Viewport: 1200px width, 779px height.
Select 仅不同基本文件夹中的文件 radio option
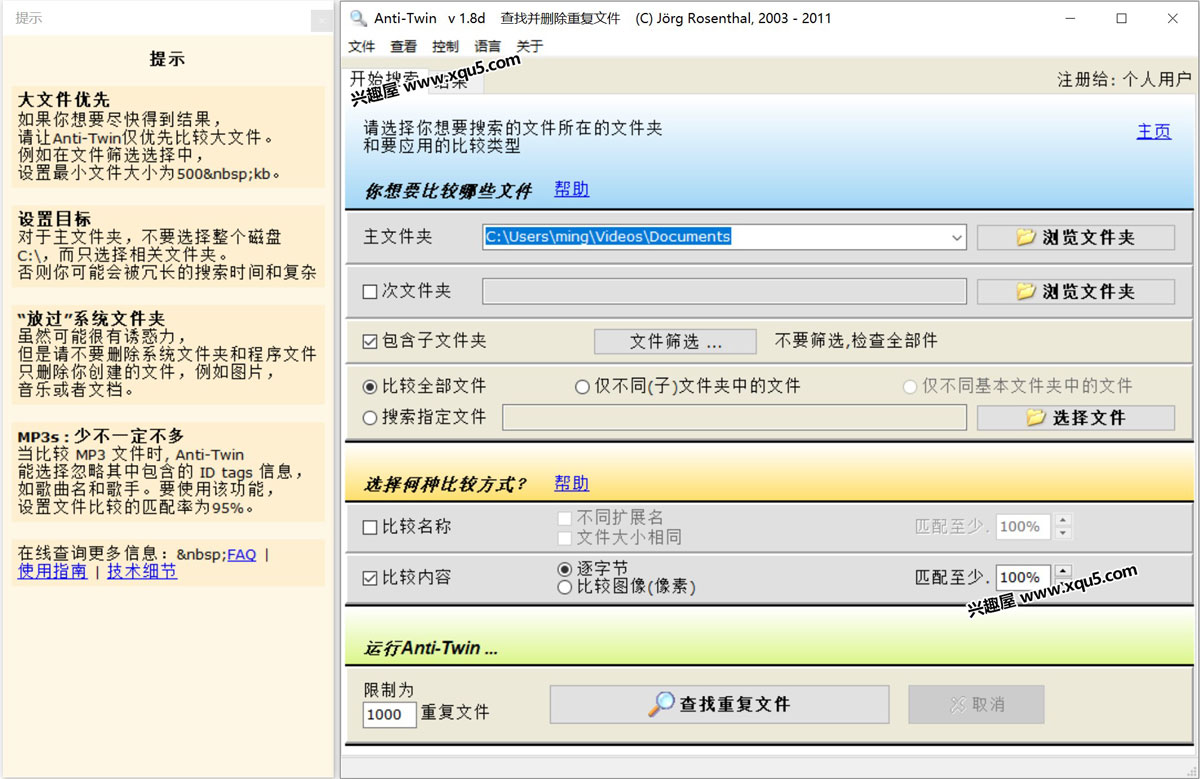click(x=910, y=386)
